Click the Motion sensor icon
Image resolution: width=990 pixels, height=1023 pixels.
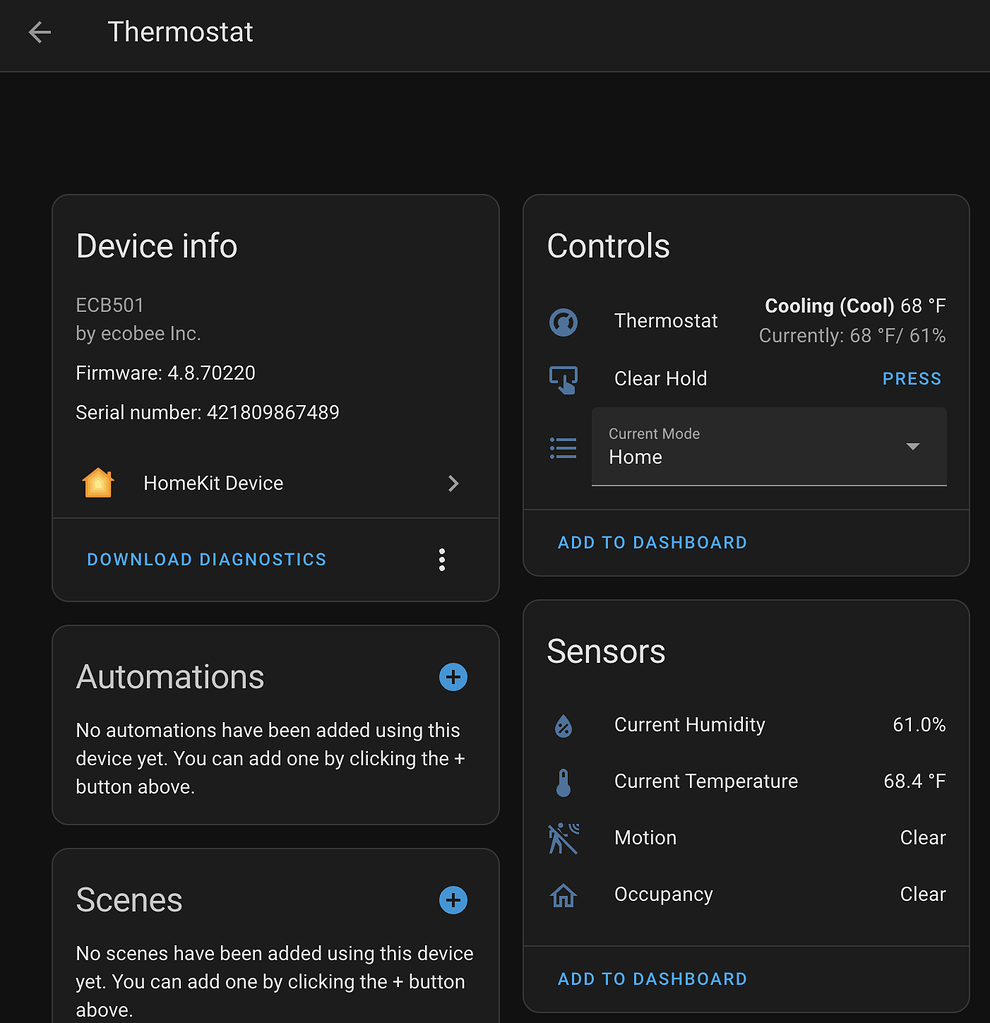click(563, 839)
